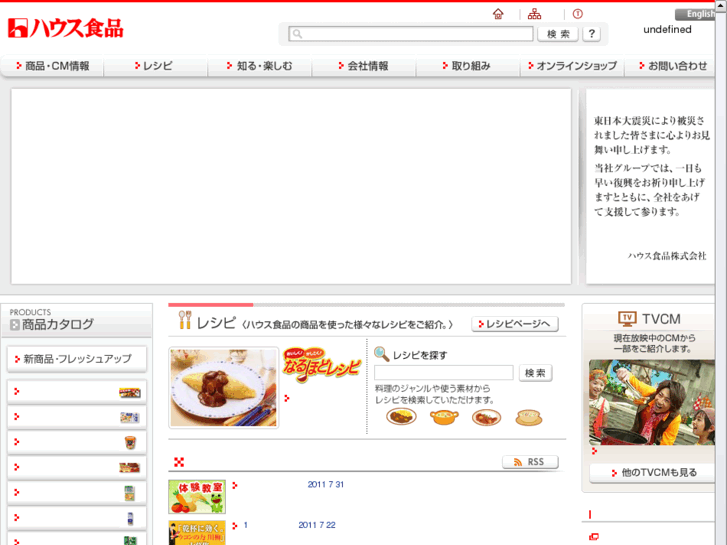Focus the header search text field
Screen dimensions: 727x545
pos(411,34)
